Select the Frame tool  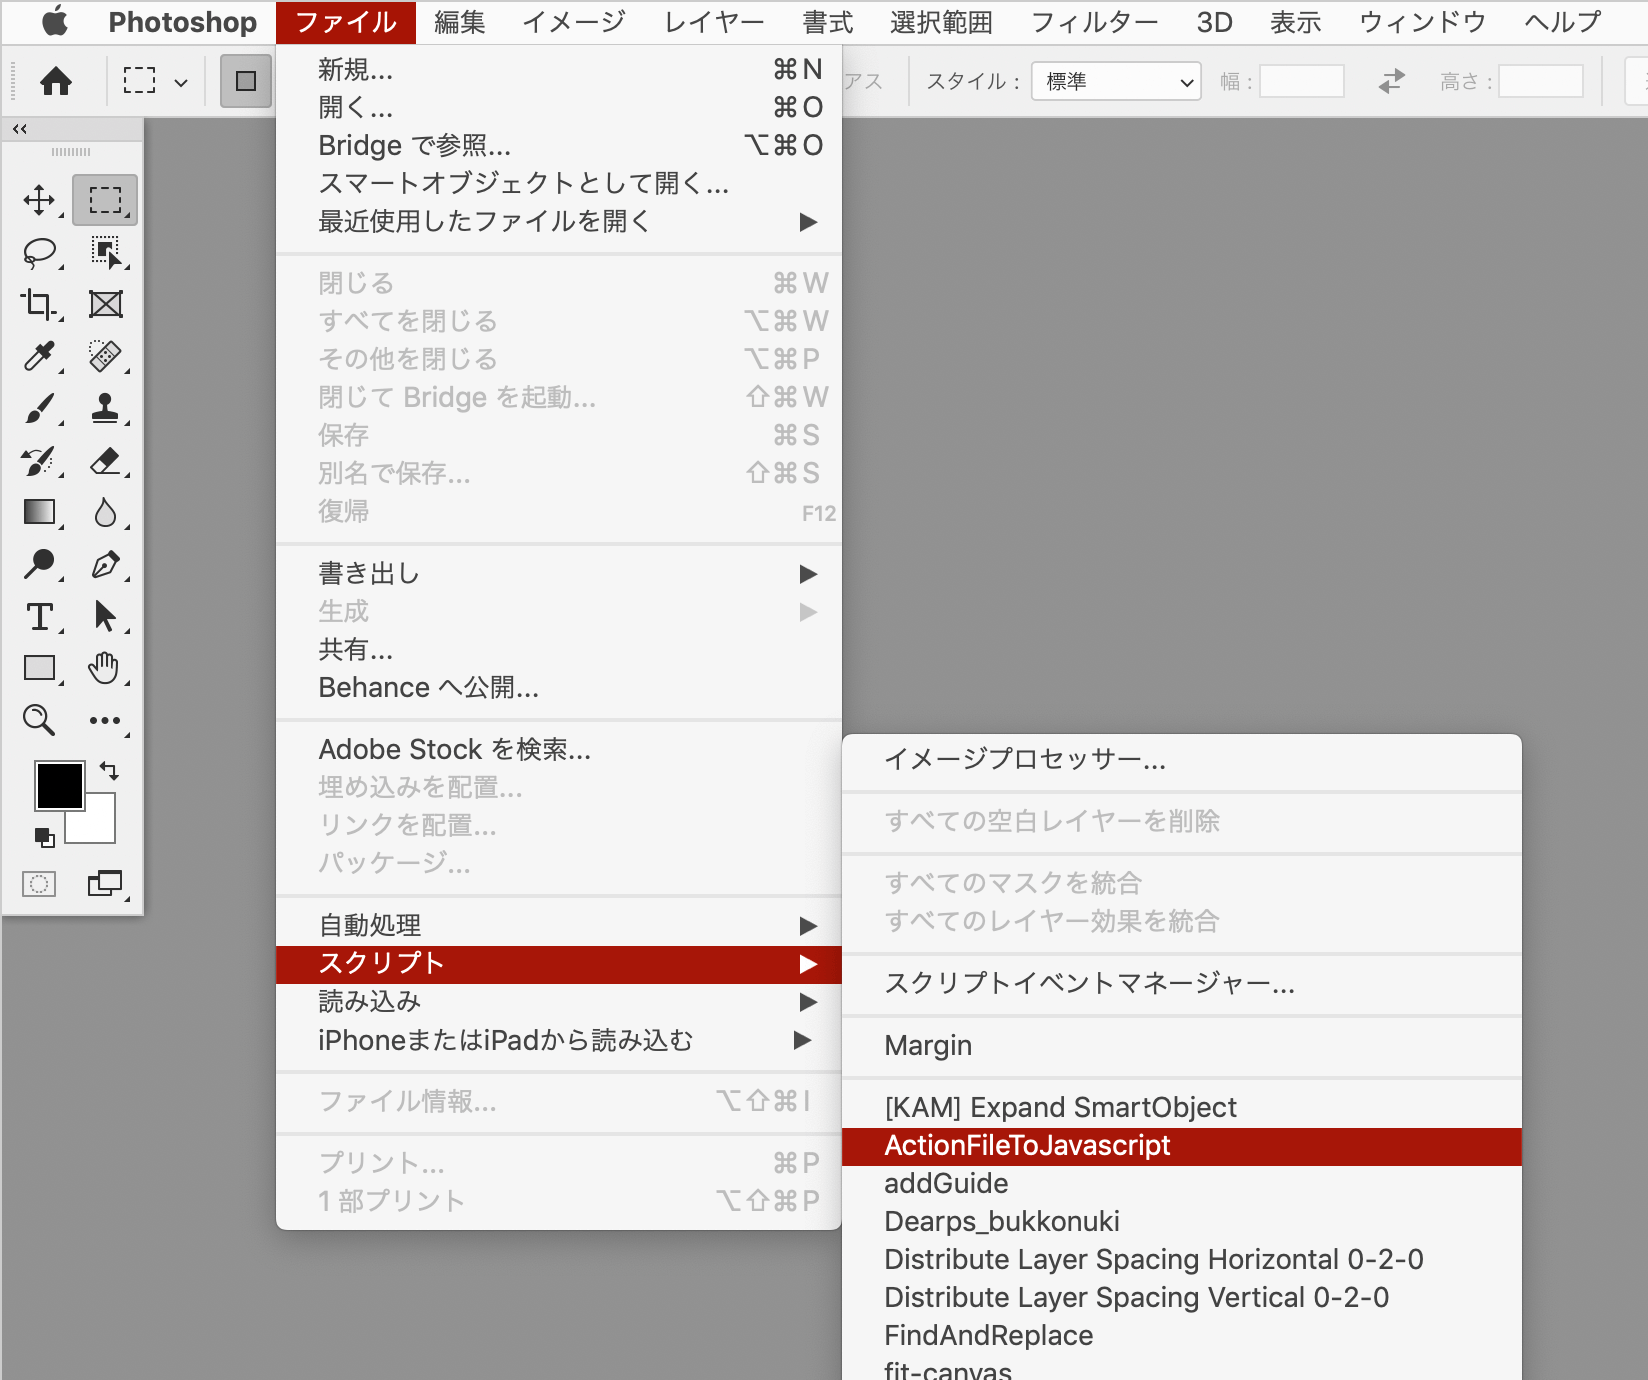[x=105, y=304]
